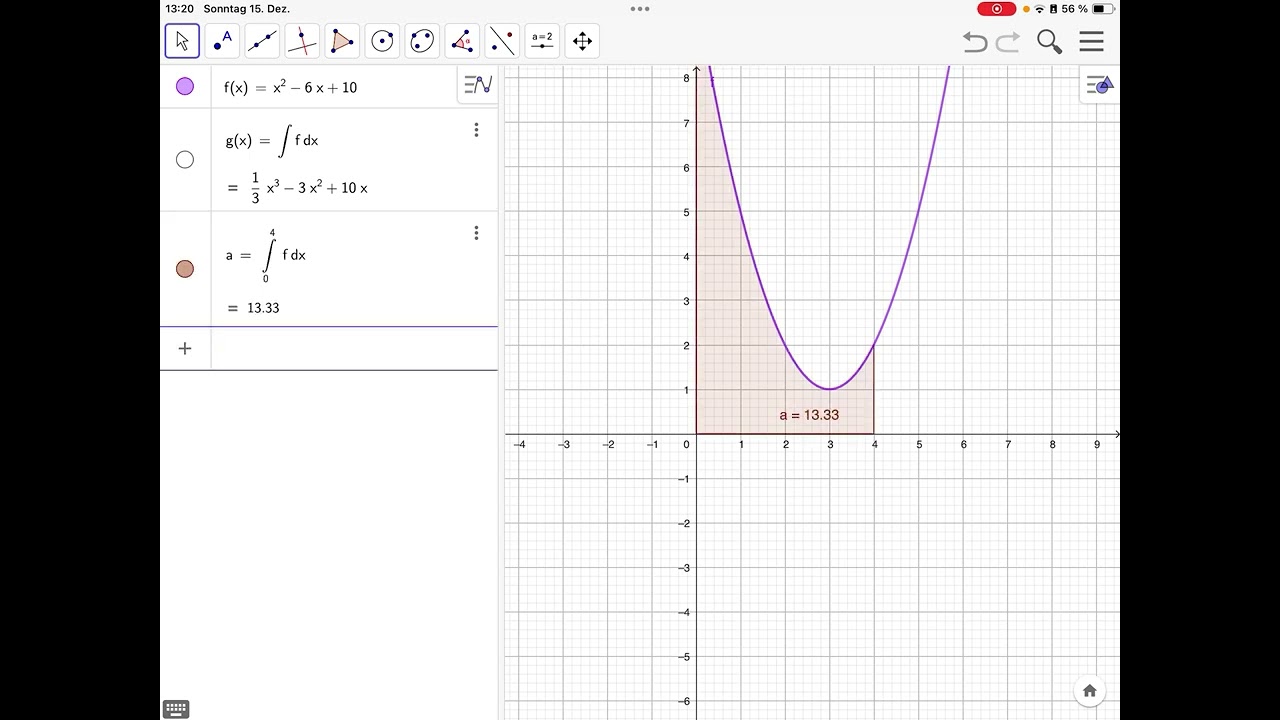Tap the 13:20 clock in status bar

click(x=180, y=9)
